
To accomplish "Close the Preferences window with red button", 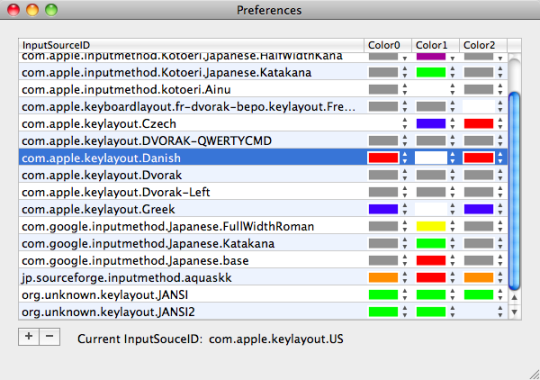I will (14, 10).
